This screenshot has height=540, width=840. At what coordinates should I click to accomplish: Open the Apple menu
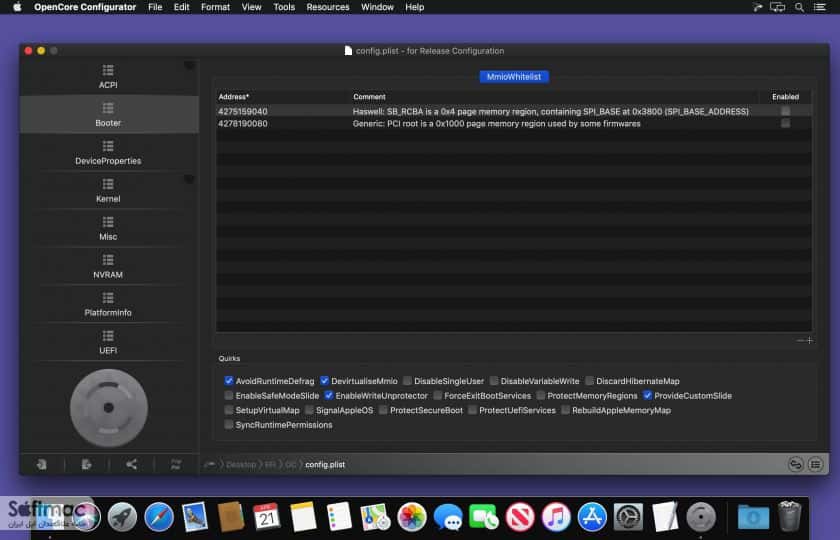tap(17, 7)
